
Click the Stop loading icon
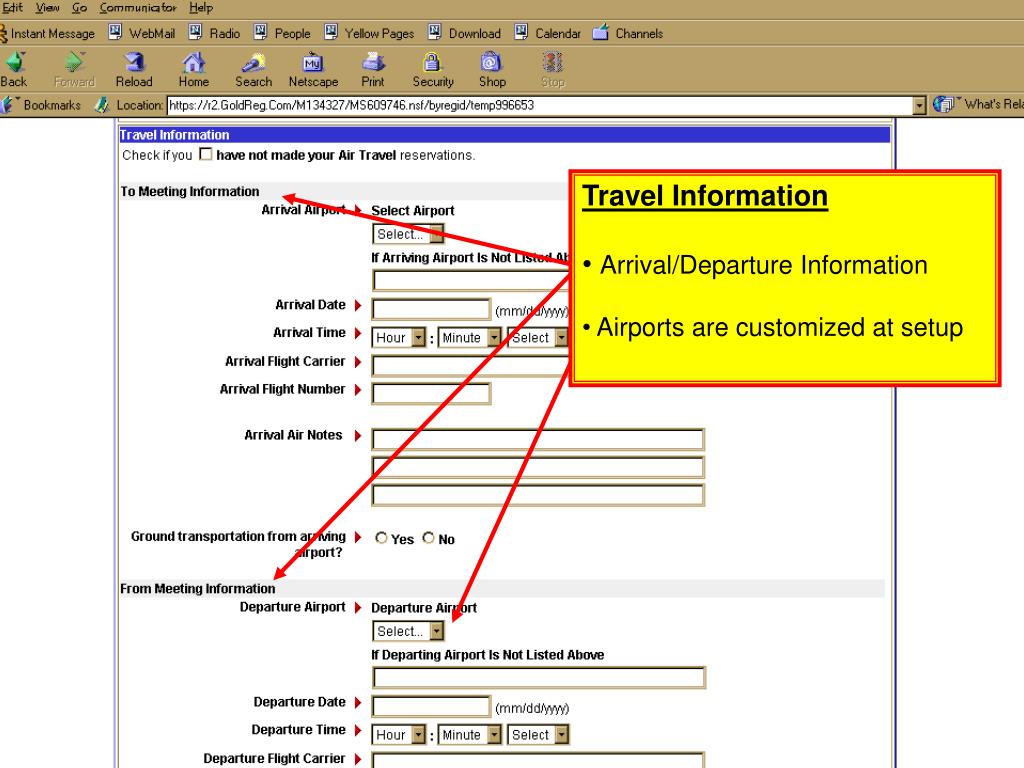[552, 69]
